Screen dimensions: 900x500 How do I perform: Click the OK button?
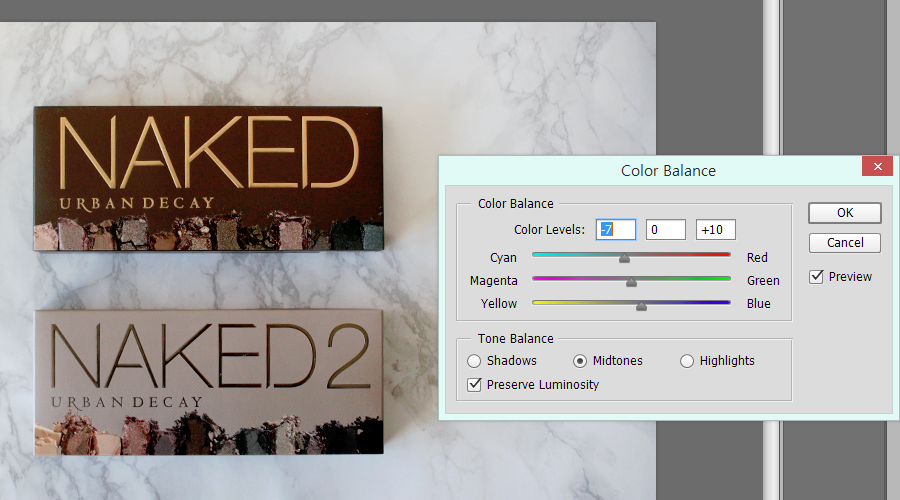845,213
